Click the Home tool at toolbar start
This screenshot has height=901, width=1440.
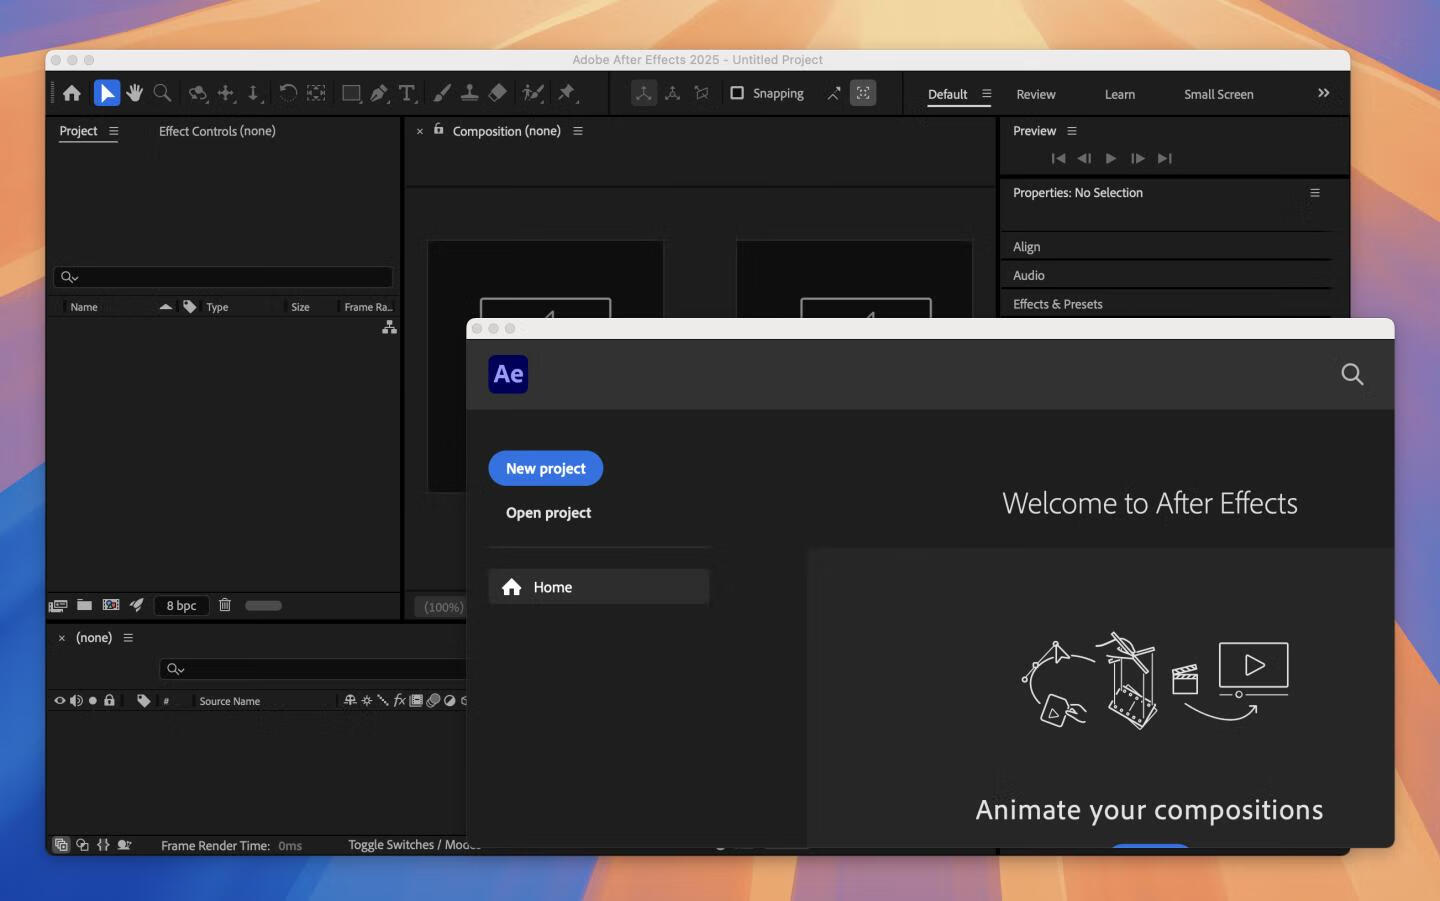(71, 93)
